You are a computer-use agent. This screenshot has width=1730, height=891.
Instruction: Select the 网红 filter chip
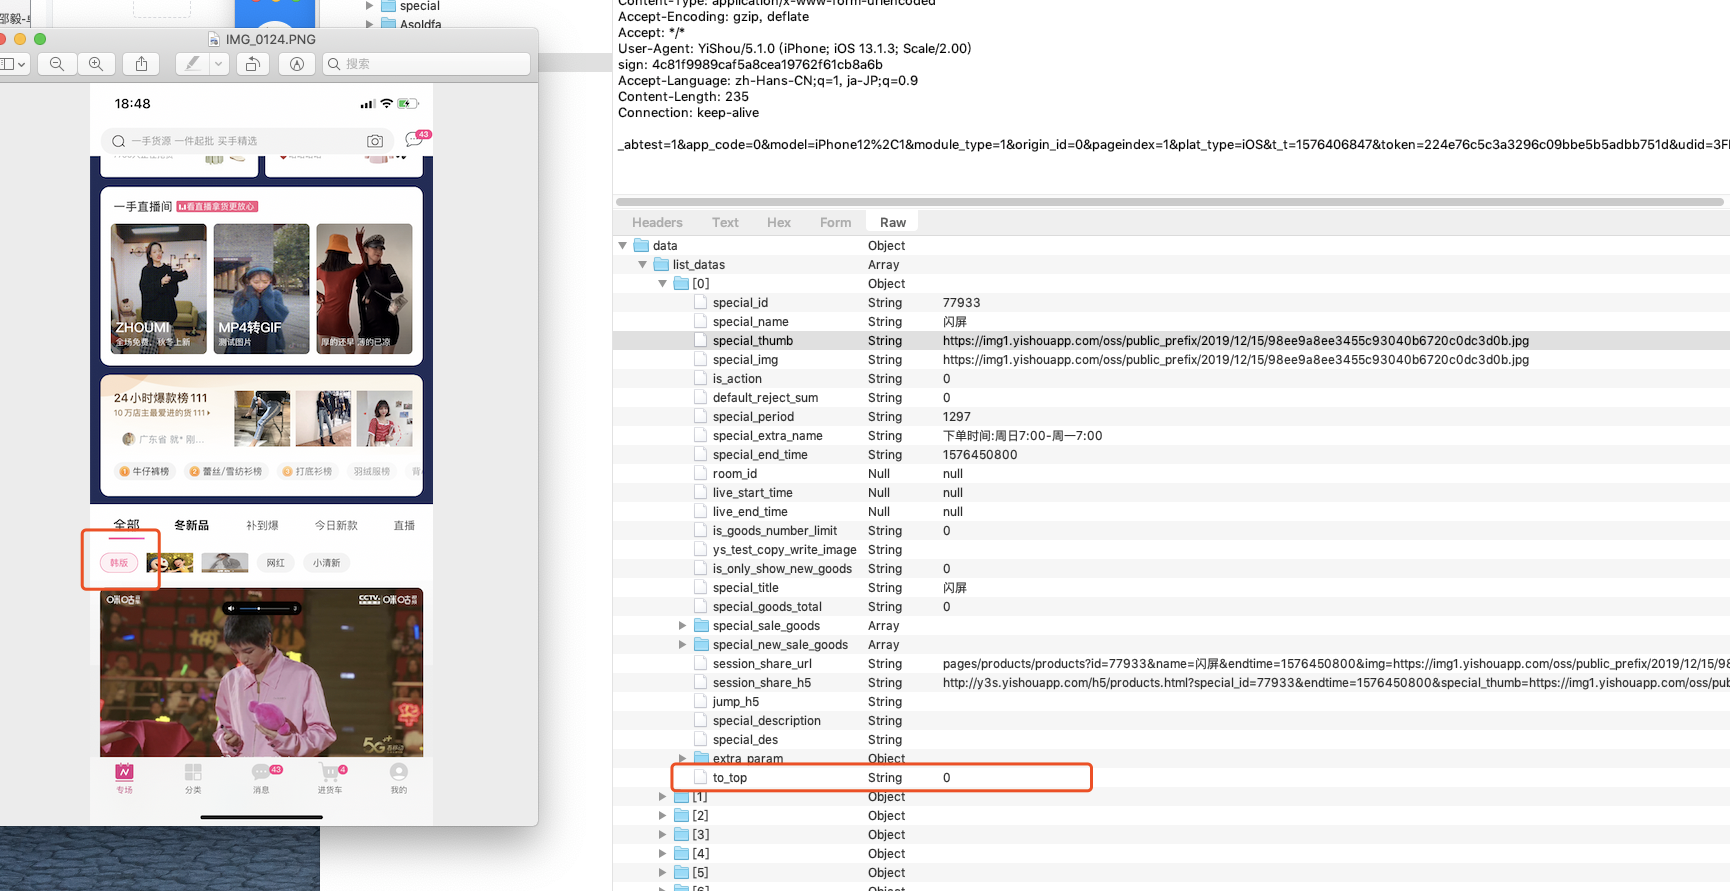(276, 563)
